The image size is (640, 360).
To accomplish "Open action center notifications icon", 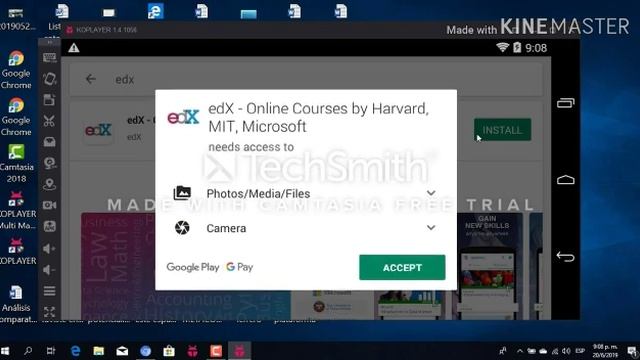I will [631, 351].
